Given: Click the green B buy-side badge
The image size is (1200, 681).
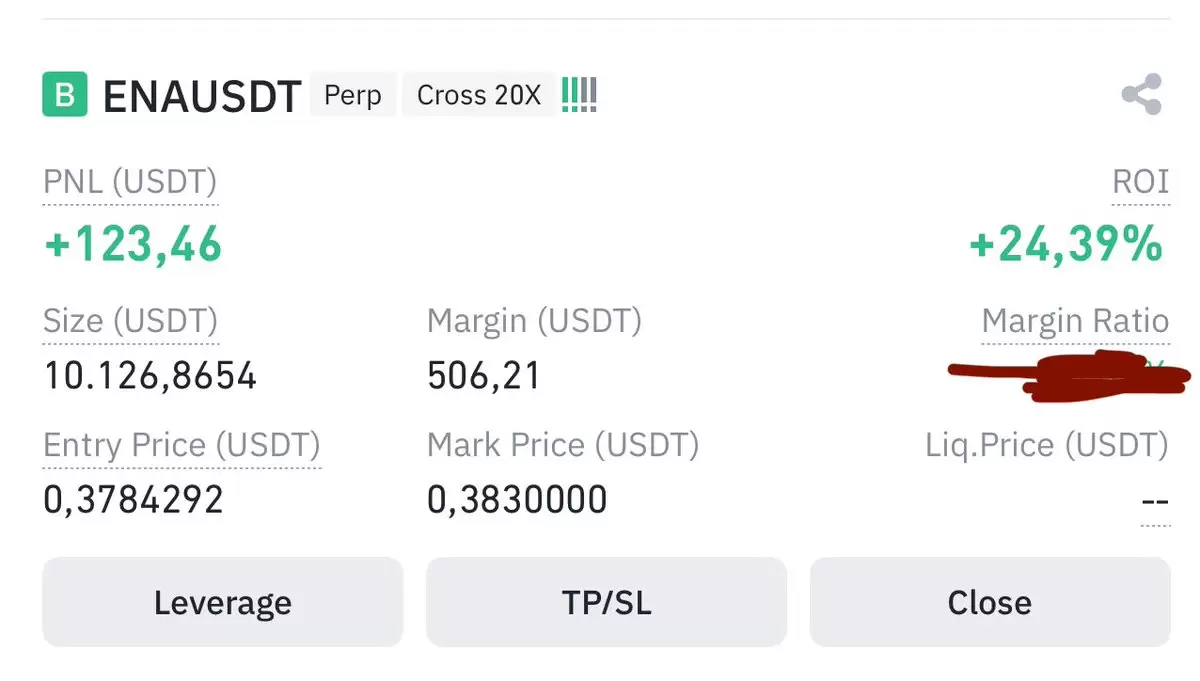Looking at the screenshot, I should pyautogui.click(x=65, y=95).
